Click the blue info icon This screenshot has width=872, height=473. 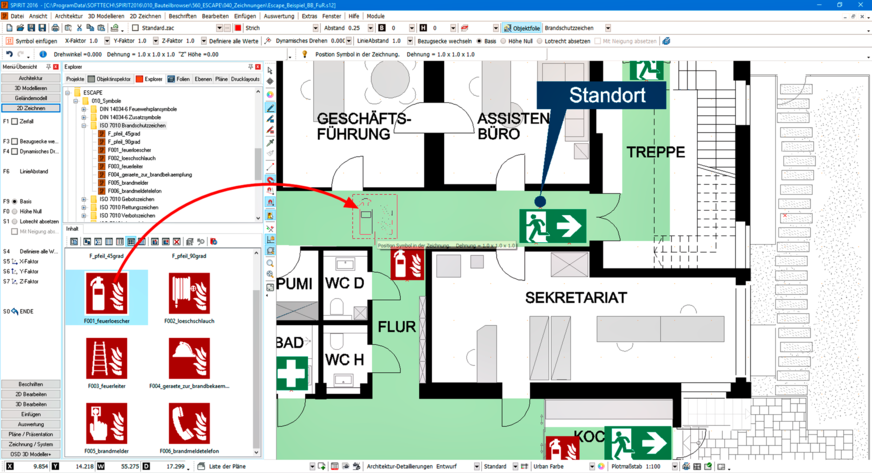43,54
